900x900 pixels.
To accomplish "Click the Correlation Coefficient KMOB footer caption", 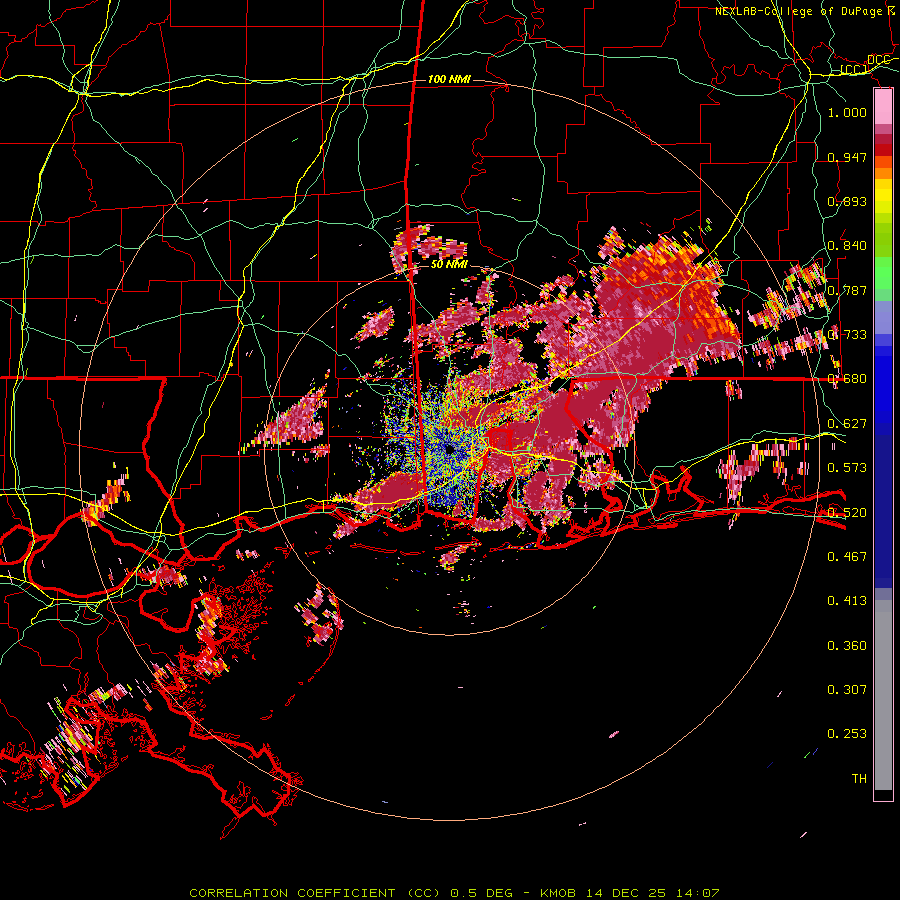I will click(454, 893).
